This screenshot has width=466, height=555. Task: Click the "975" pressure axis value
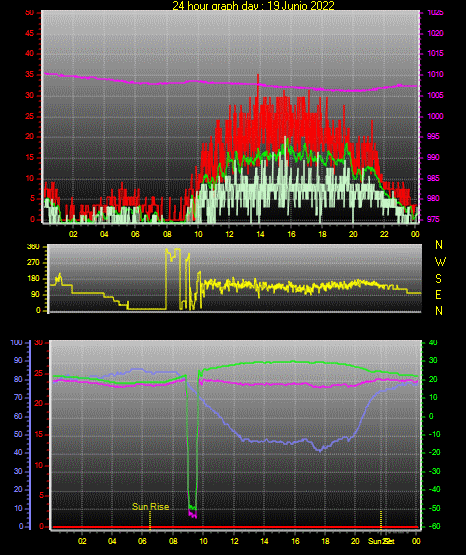pos(433,219)
